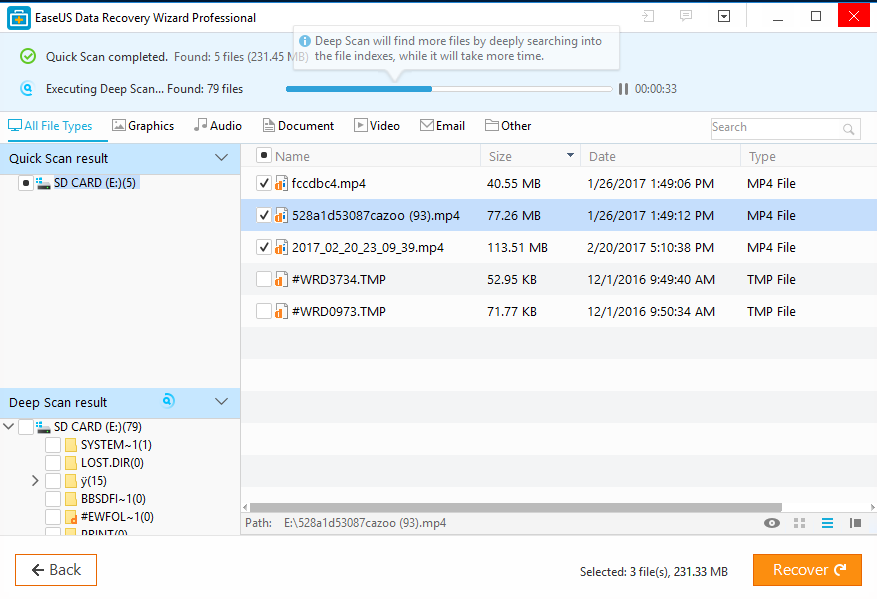Click the search magnifier icon
877x599 pixels.
pyautogui.click(x=848, y=129)
